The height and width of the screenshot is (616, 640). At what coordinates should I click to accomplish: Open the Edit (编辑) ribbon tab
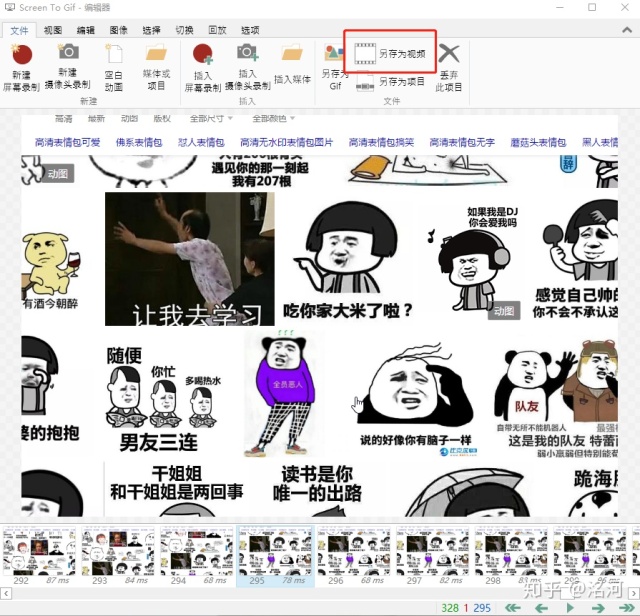[x=86, y=30]
